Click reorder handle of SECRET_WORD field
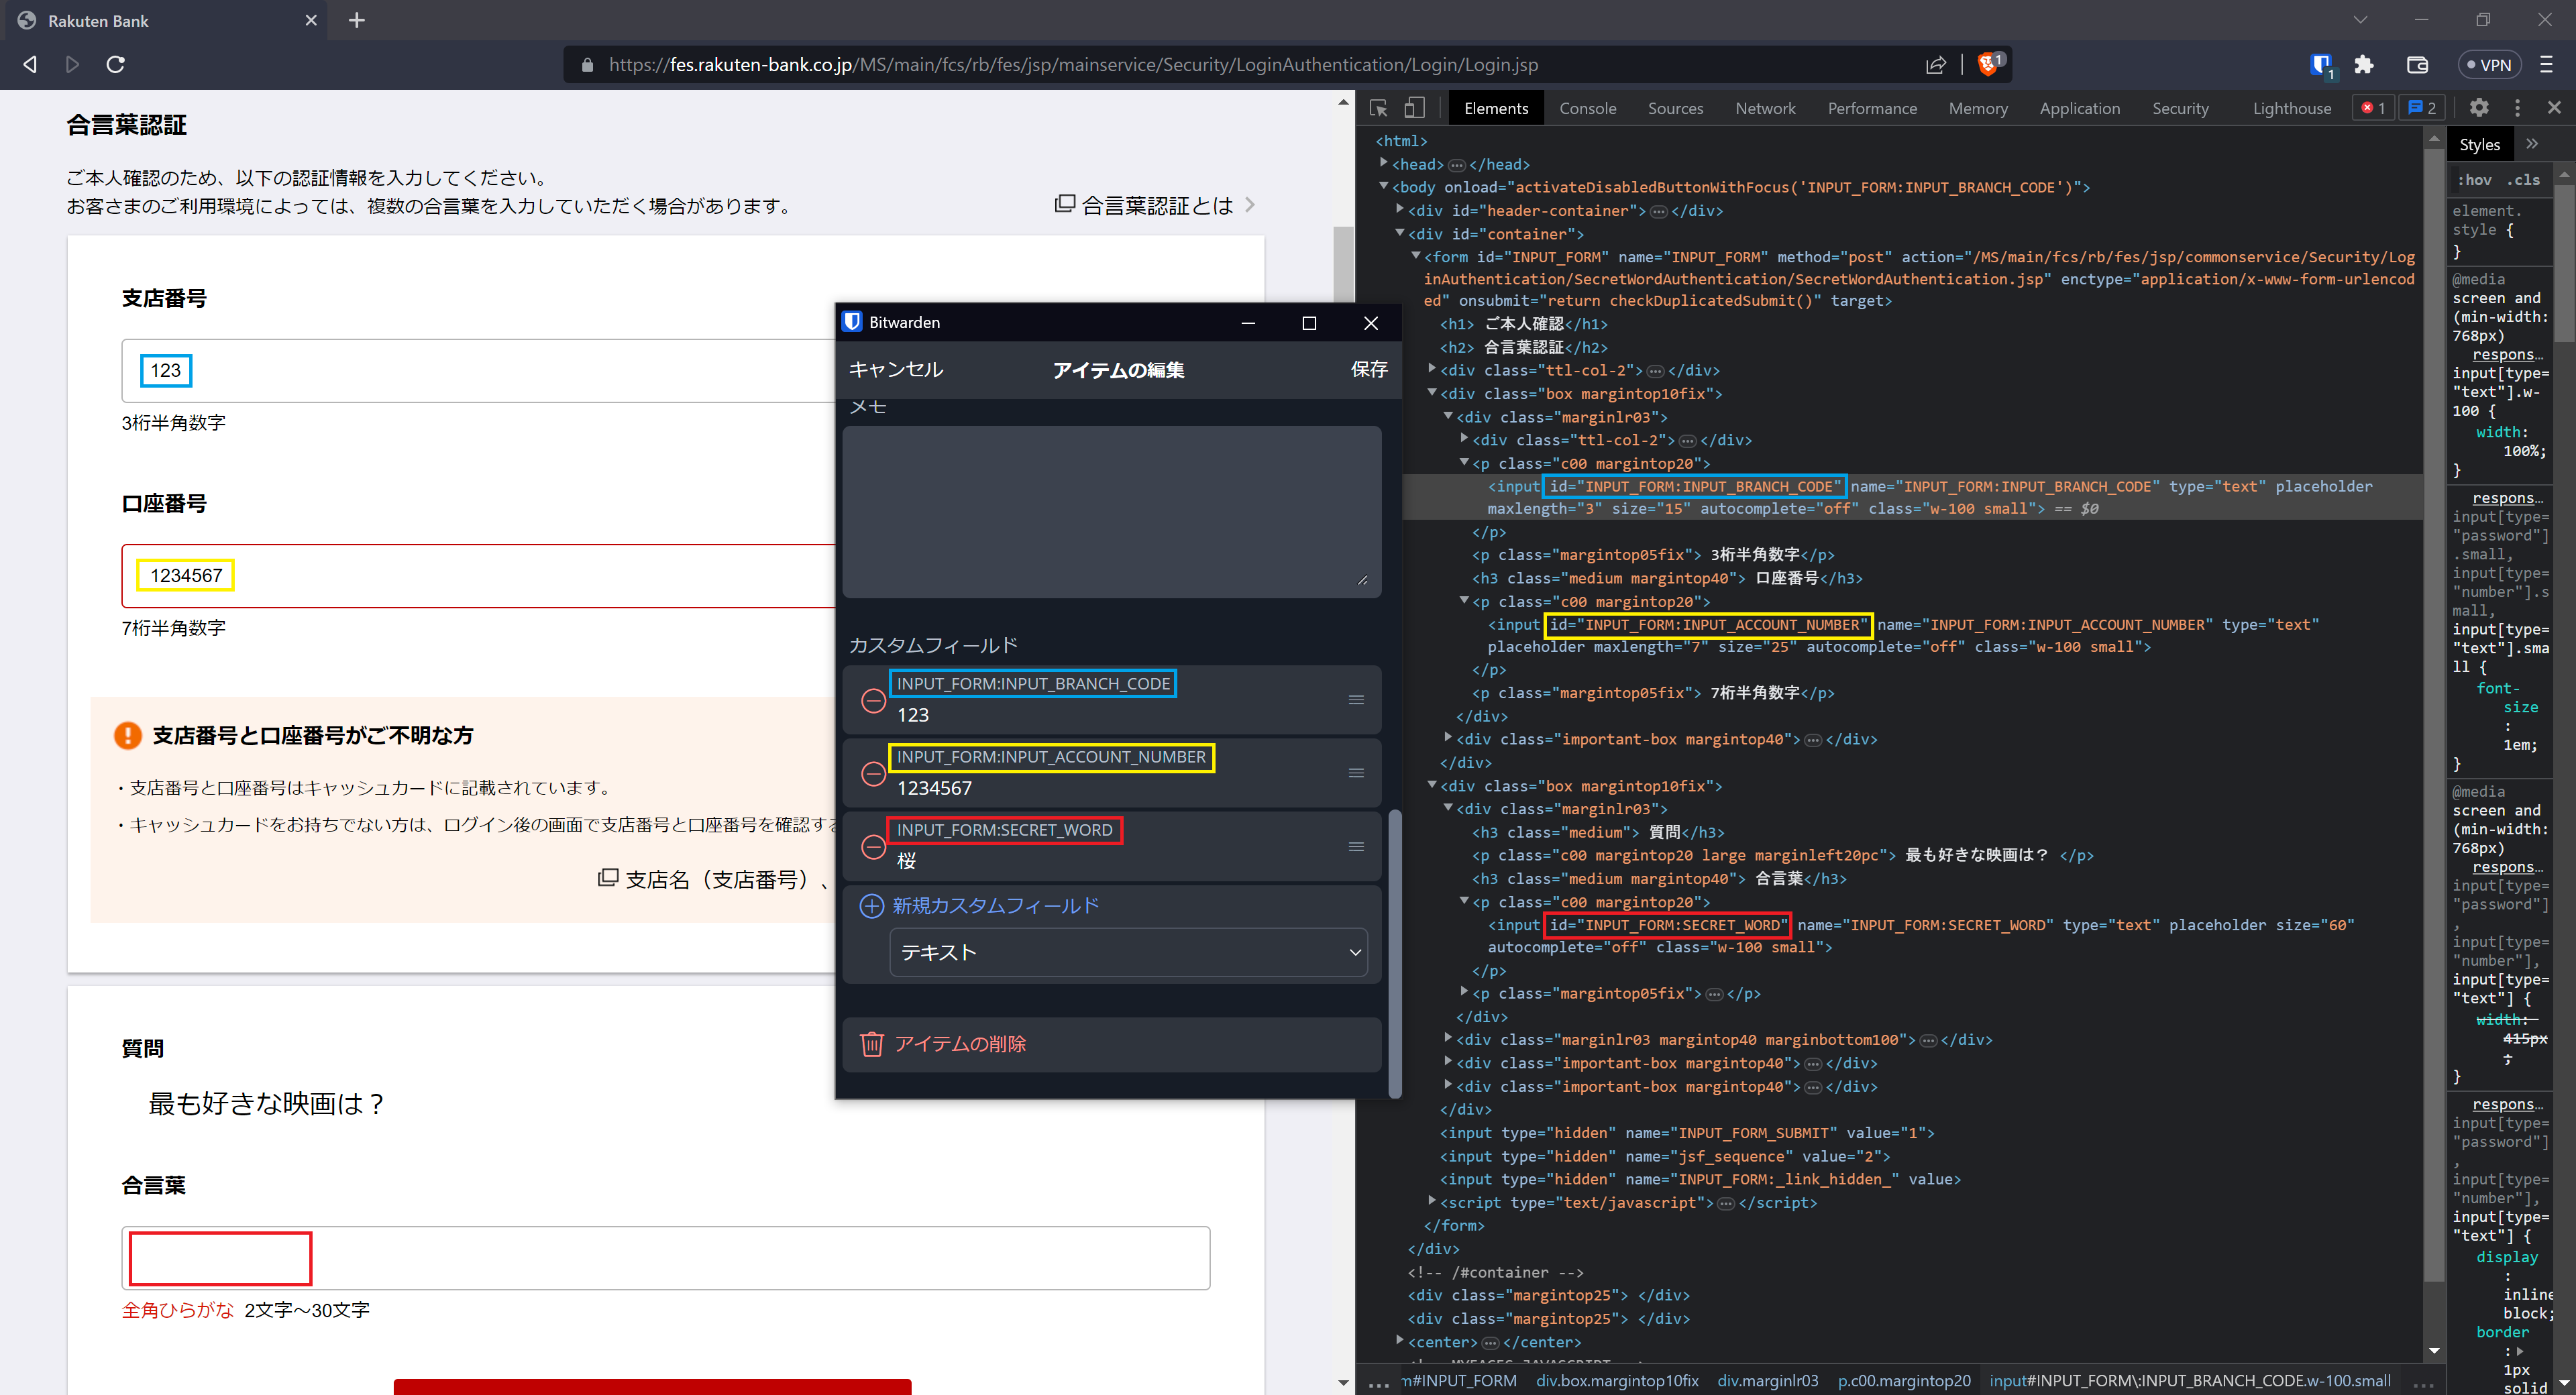Screen dimensions: 2576x1395 click(1356, 847)
